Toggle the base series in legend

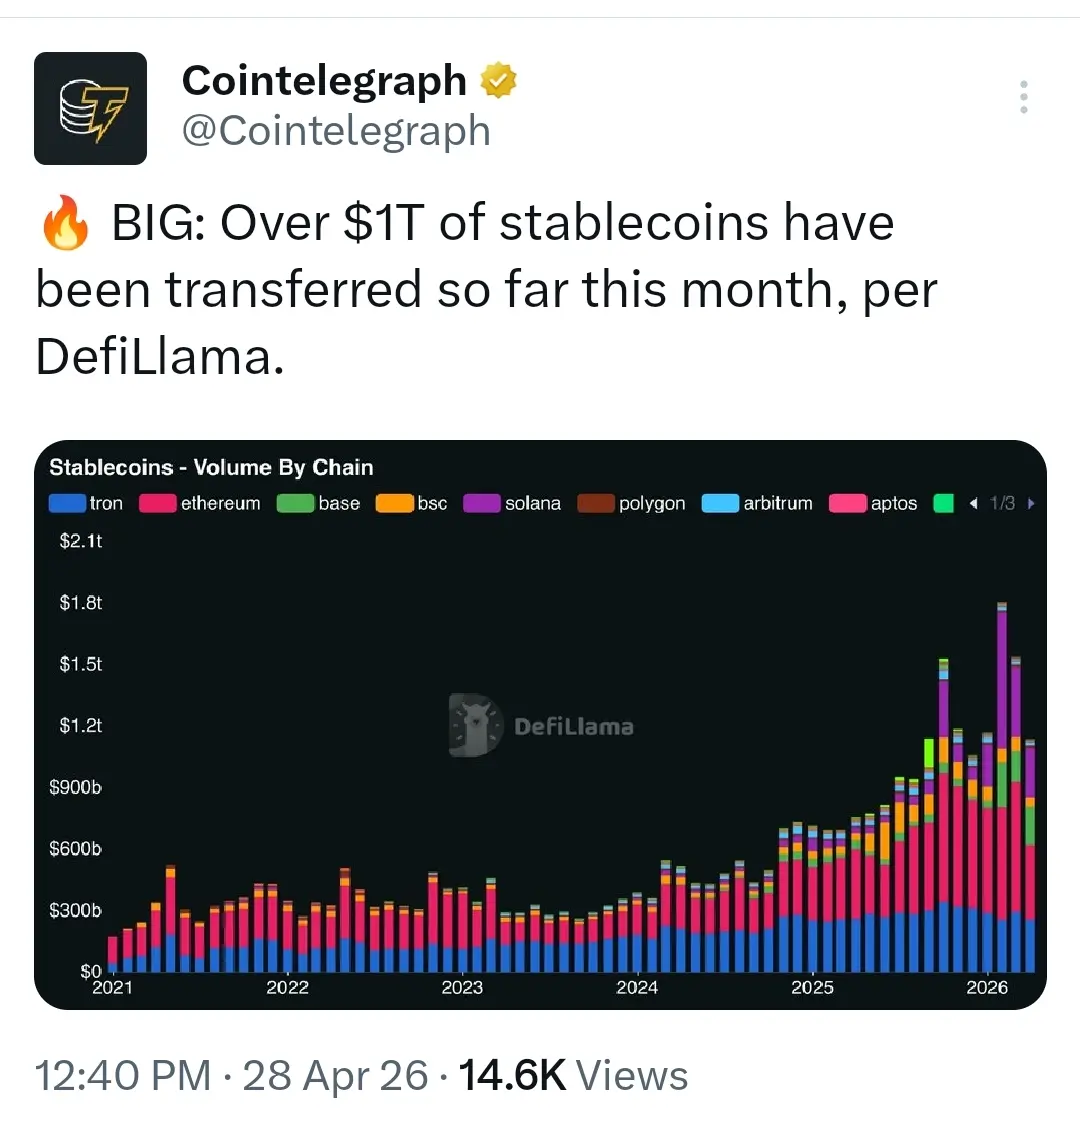318,503
